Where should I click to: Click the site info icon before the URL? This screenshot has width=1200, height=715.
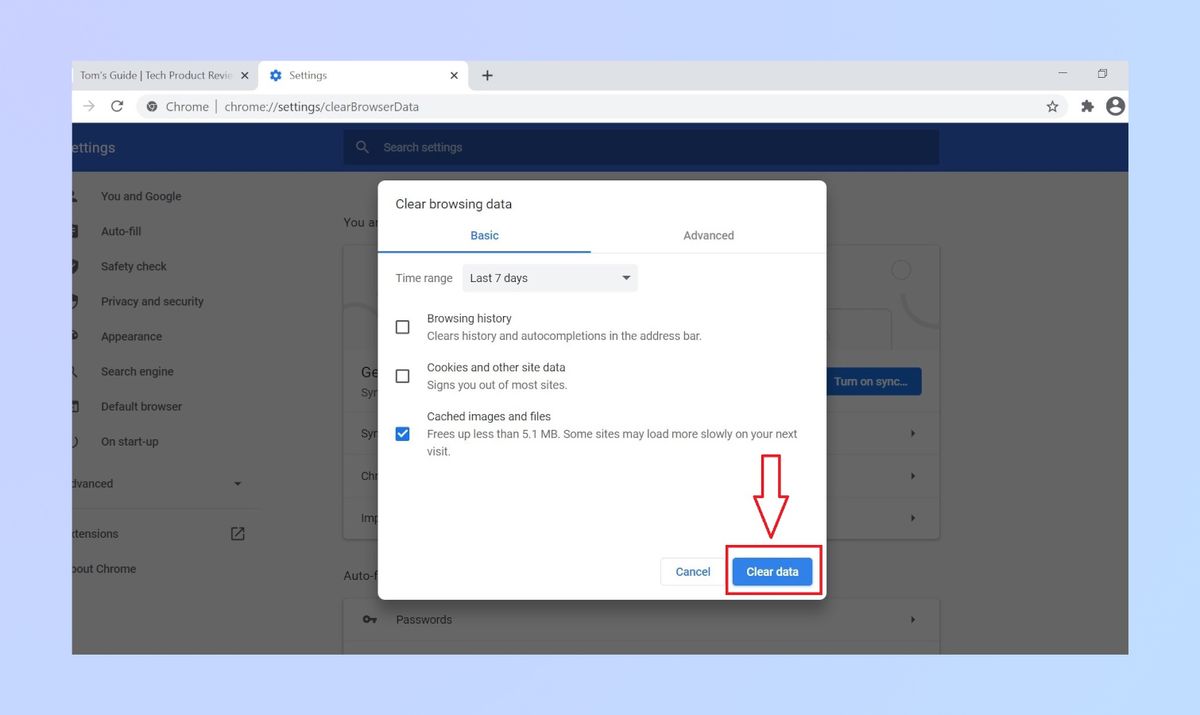(151, 106)
